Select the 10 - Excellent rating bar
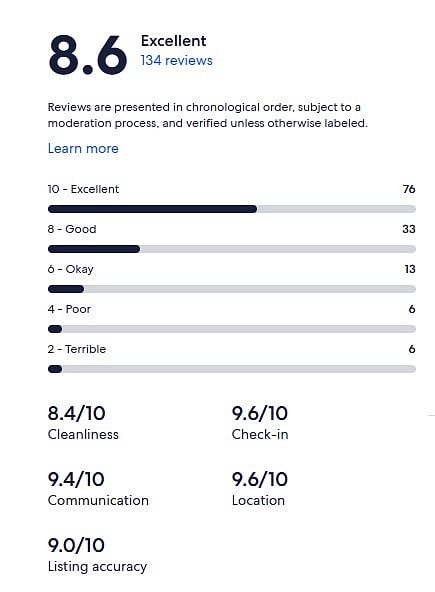Viewport: 435px width, 592px height. (232, 209)
